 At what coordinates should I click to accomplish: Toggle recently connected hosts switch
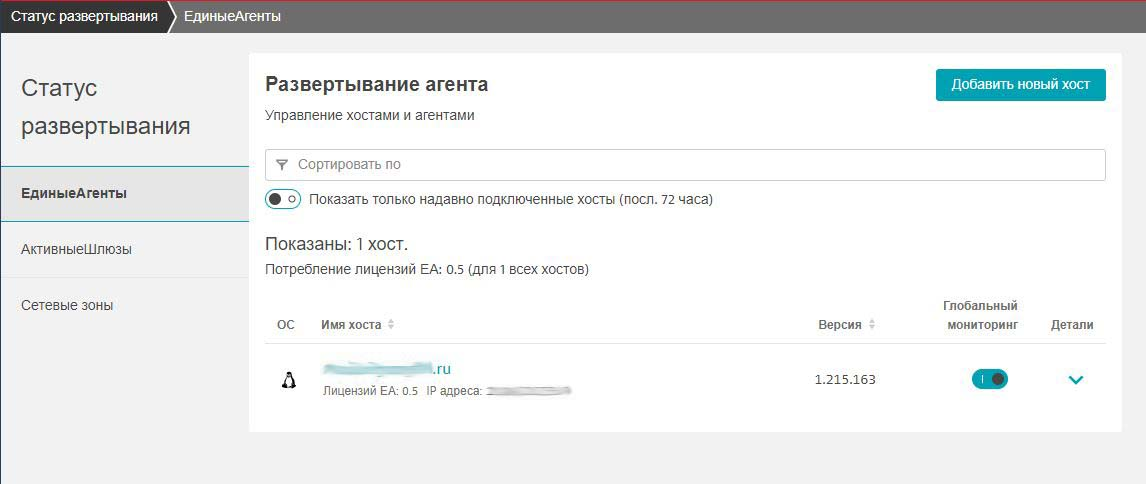pos(283,199)
